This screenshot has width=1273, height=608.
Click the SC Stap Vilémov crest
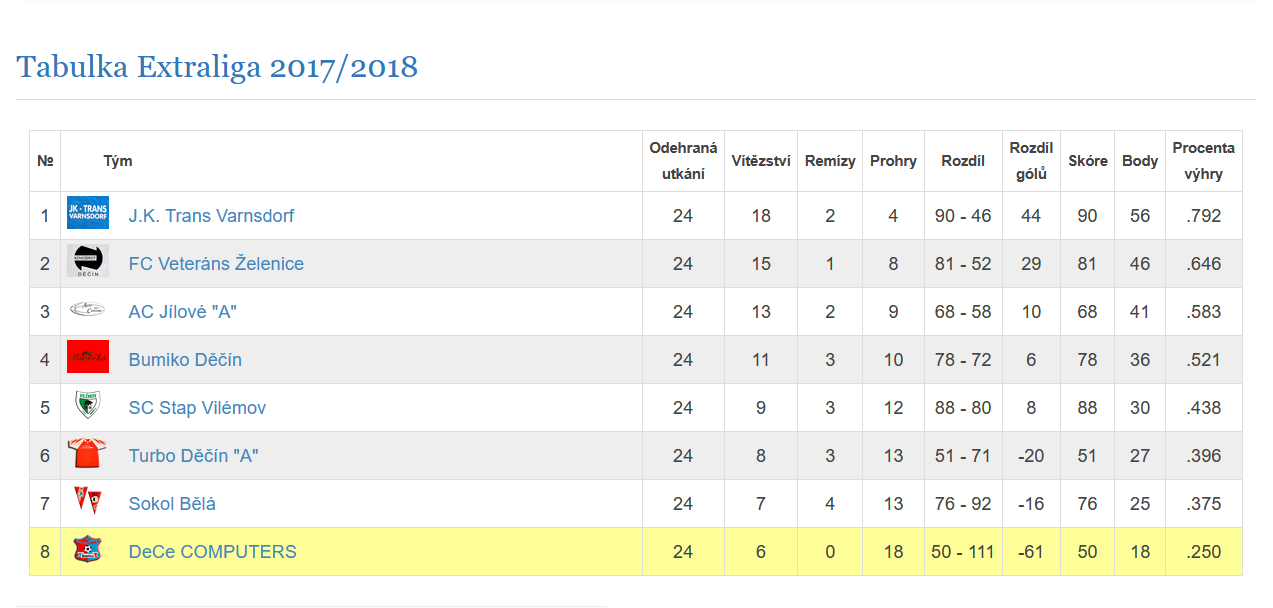[x=88, y=406]
